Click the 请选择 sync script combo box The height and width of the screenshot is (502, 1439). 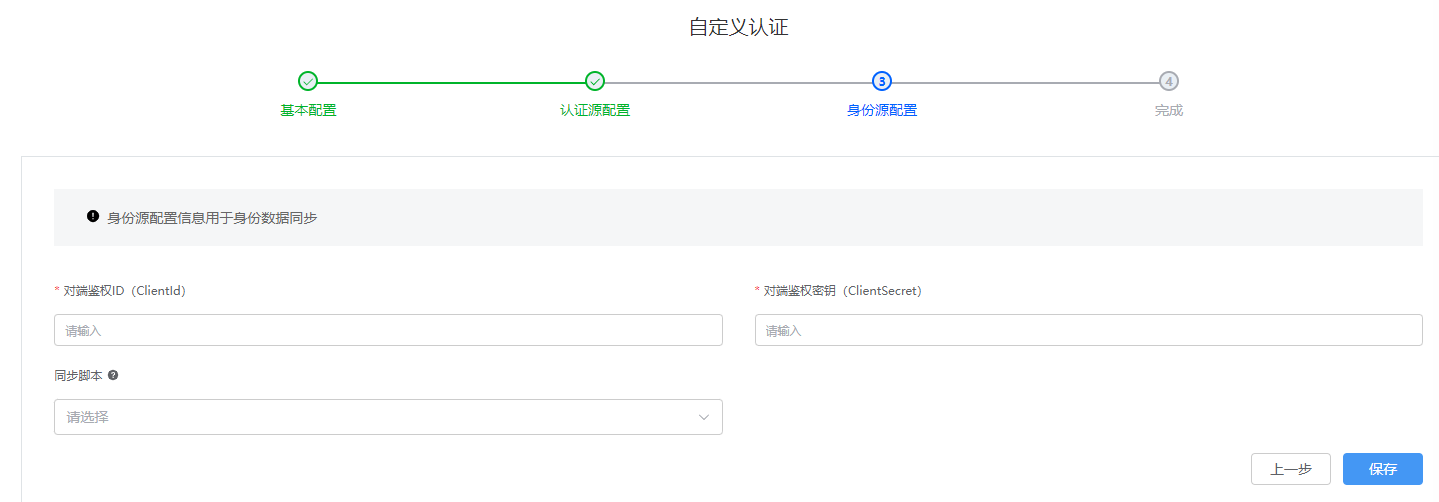[388, 417]
